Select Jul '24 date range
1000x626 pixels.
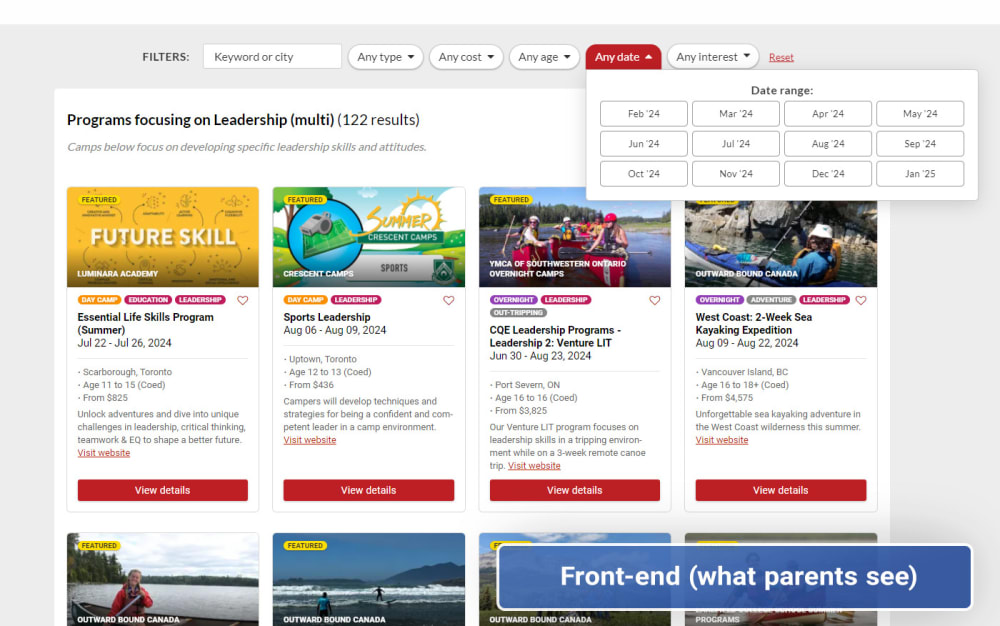(x=736, y=143)
